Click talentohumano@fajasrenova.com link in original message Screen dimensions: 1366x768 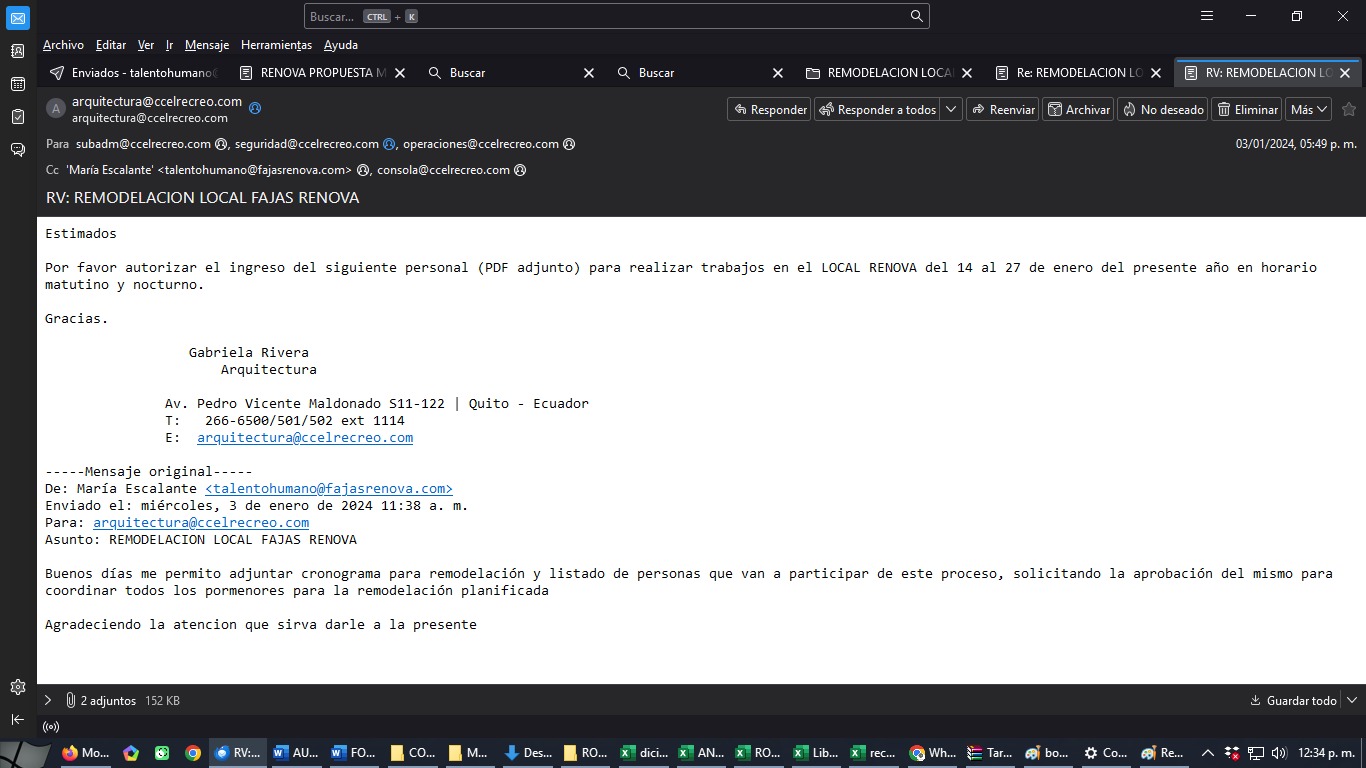click(329, 489)
